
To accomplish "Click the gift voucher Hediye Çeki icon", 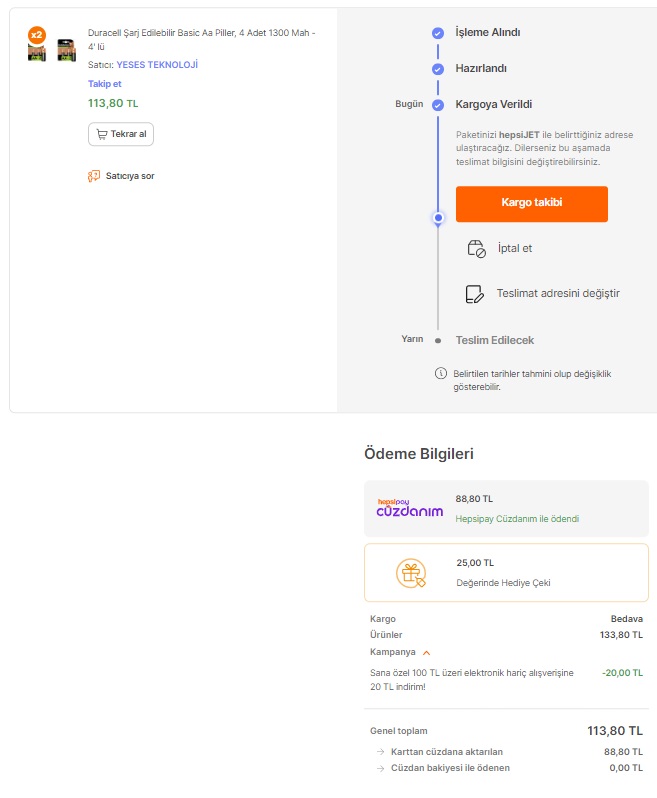I will 411,573.
